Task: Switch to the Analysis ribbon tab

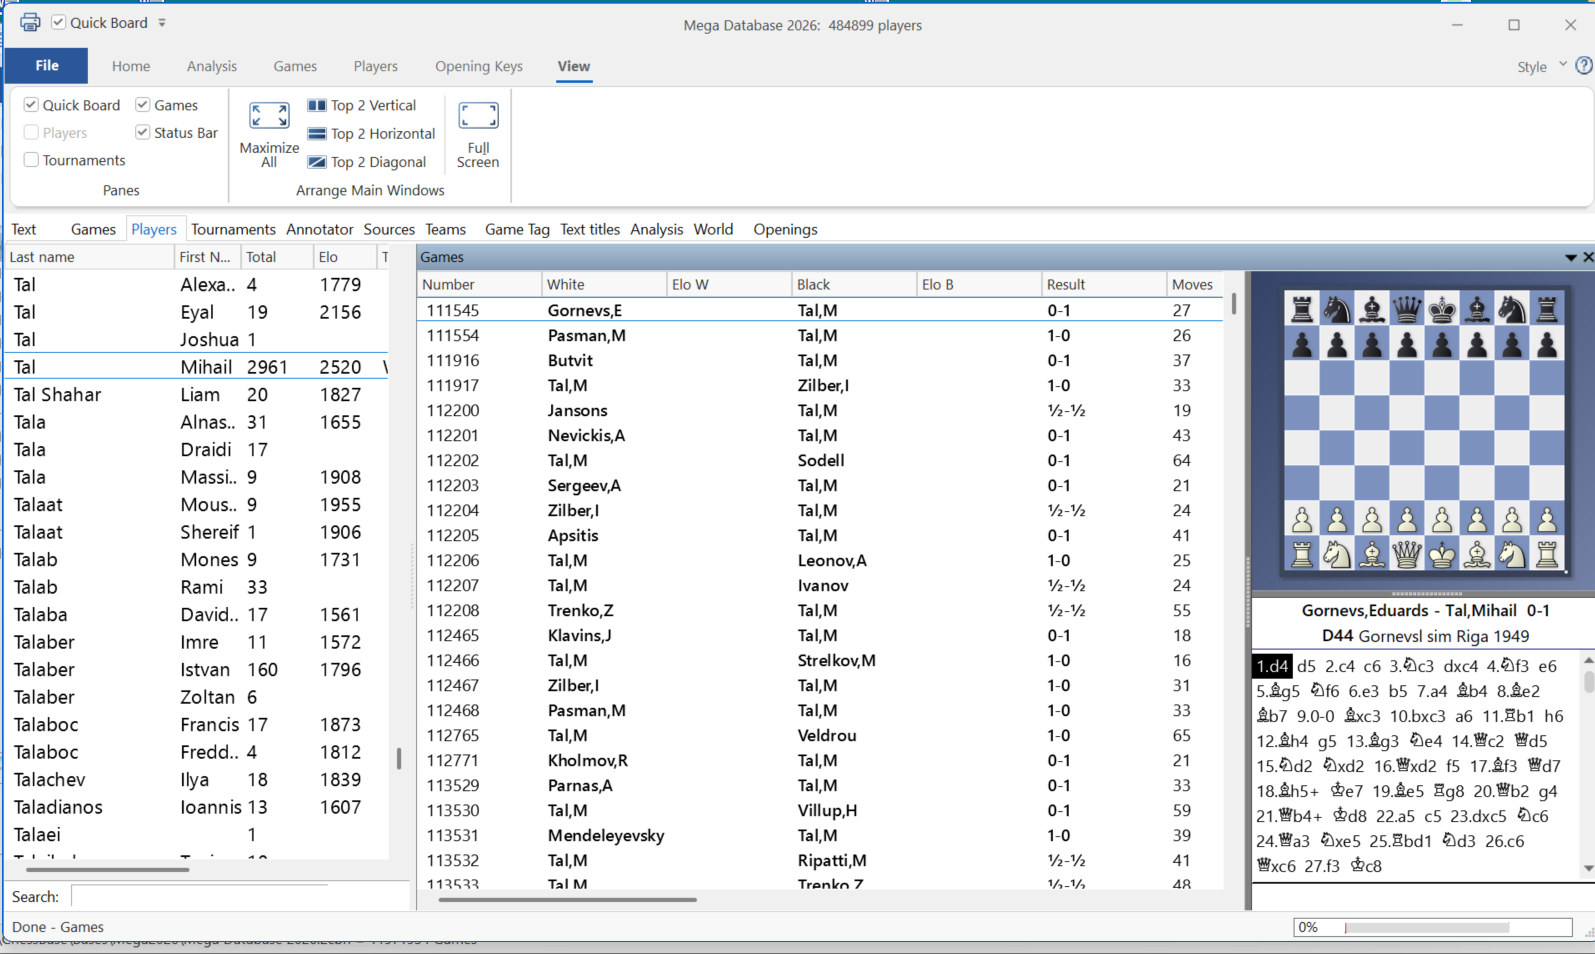Action: pyautogui.click(x=212, y=66)
